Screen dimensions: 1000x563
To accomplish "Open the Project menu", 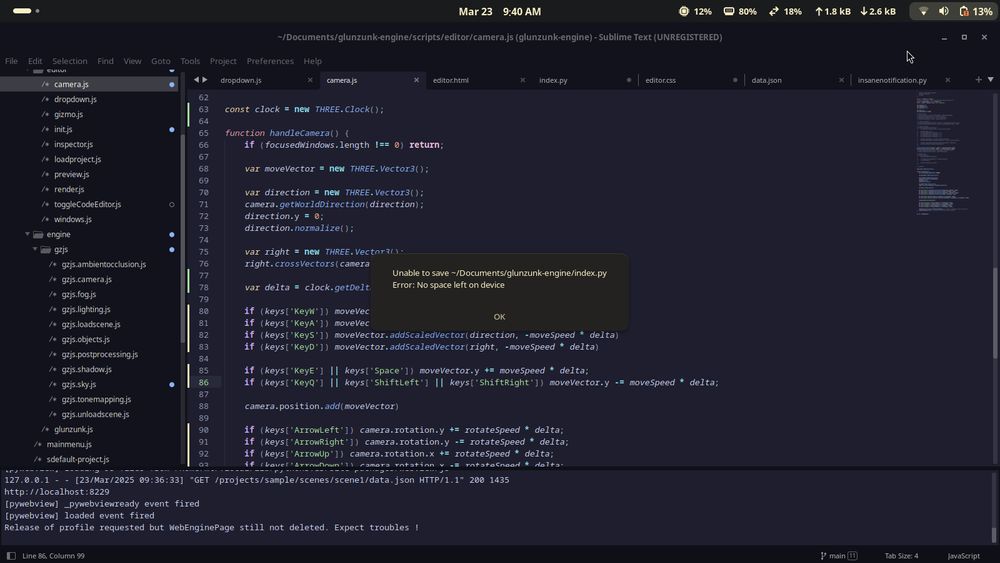I will click(x=223, y=61).
